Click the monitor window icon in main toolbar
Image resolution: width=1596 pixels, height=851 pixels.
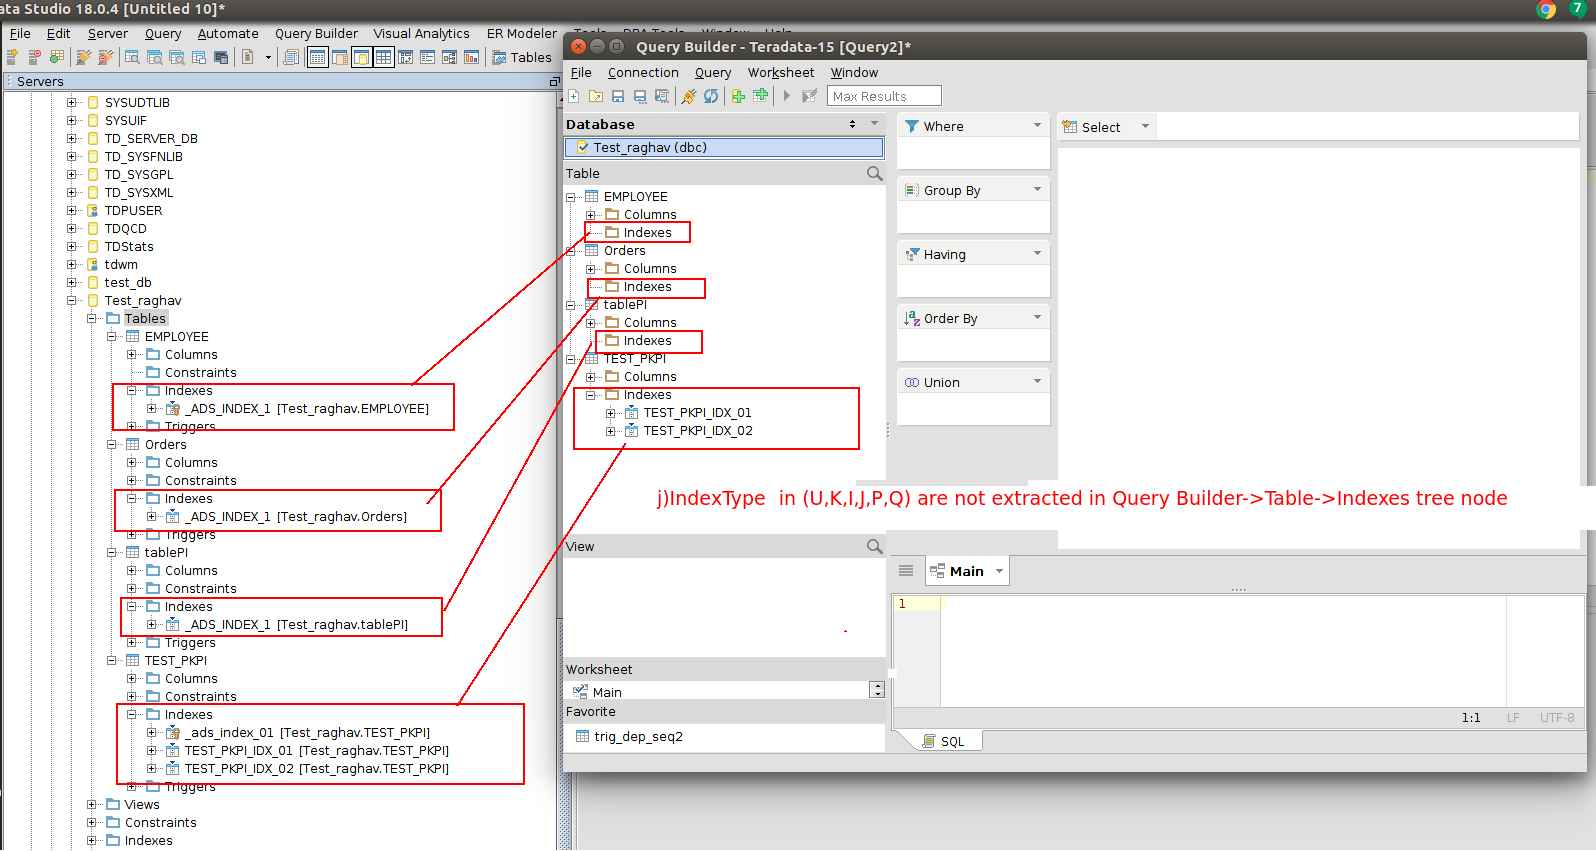click(220, 57)
